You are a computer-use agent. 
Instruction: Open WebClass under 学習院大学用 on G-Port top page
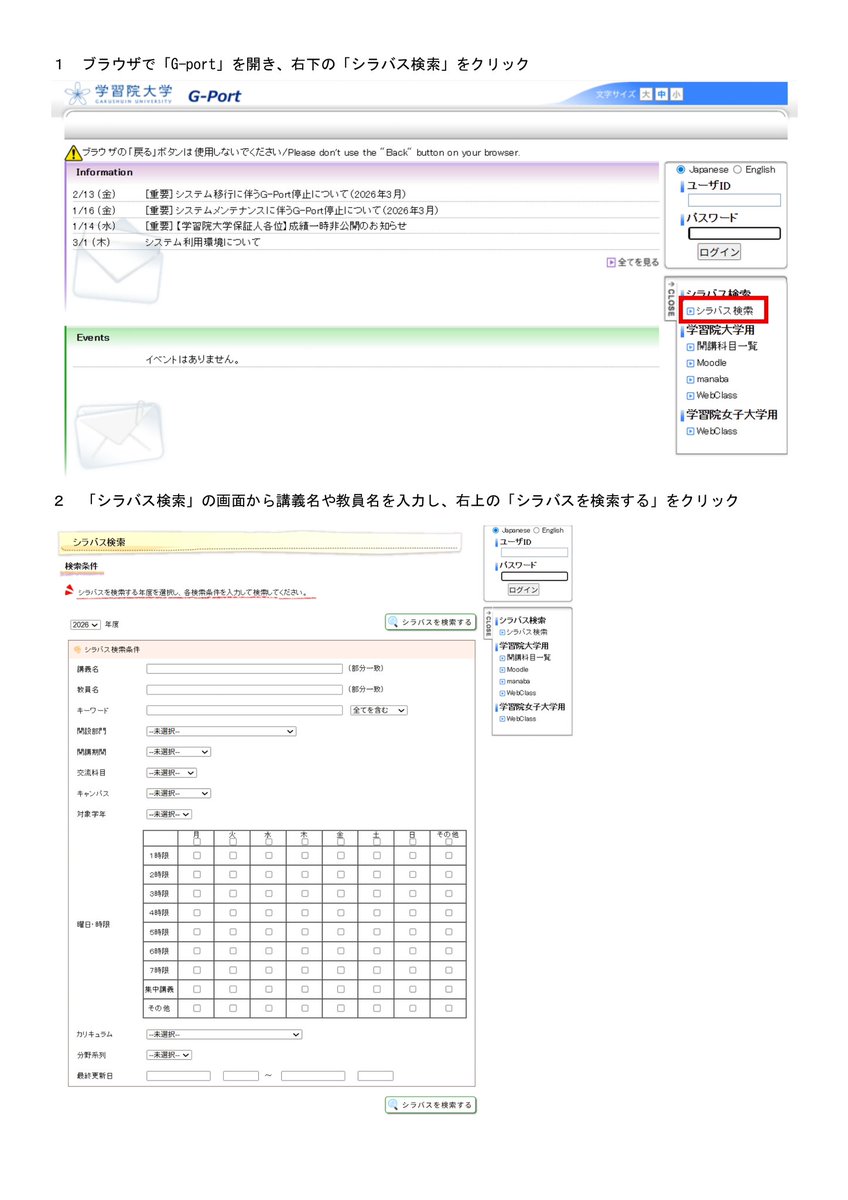click(716, 395)
